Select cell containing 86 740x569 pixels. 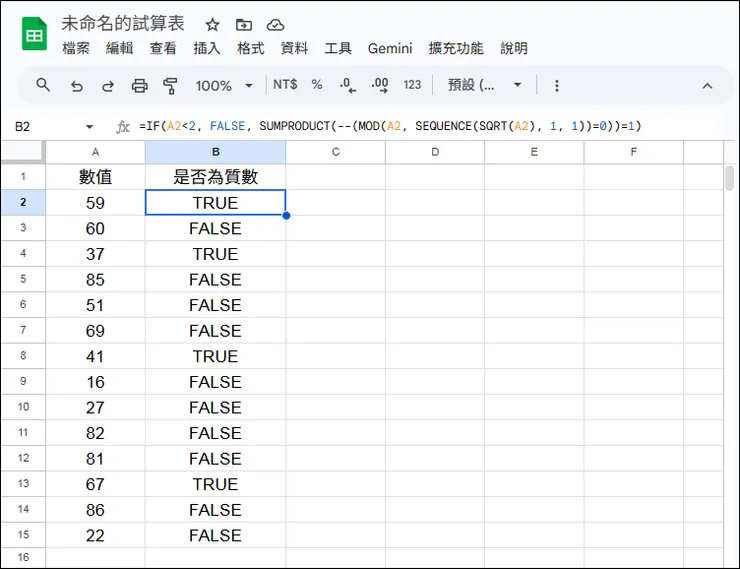[x=95, y=510]
